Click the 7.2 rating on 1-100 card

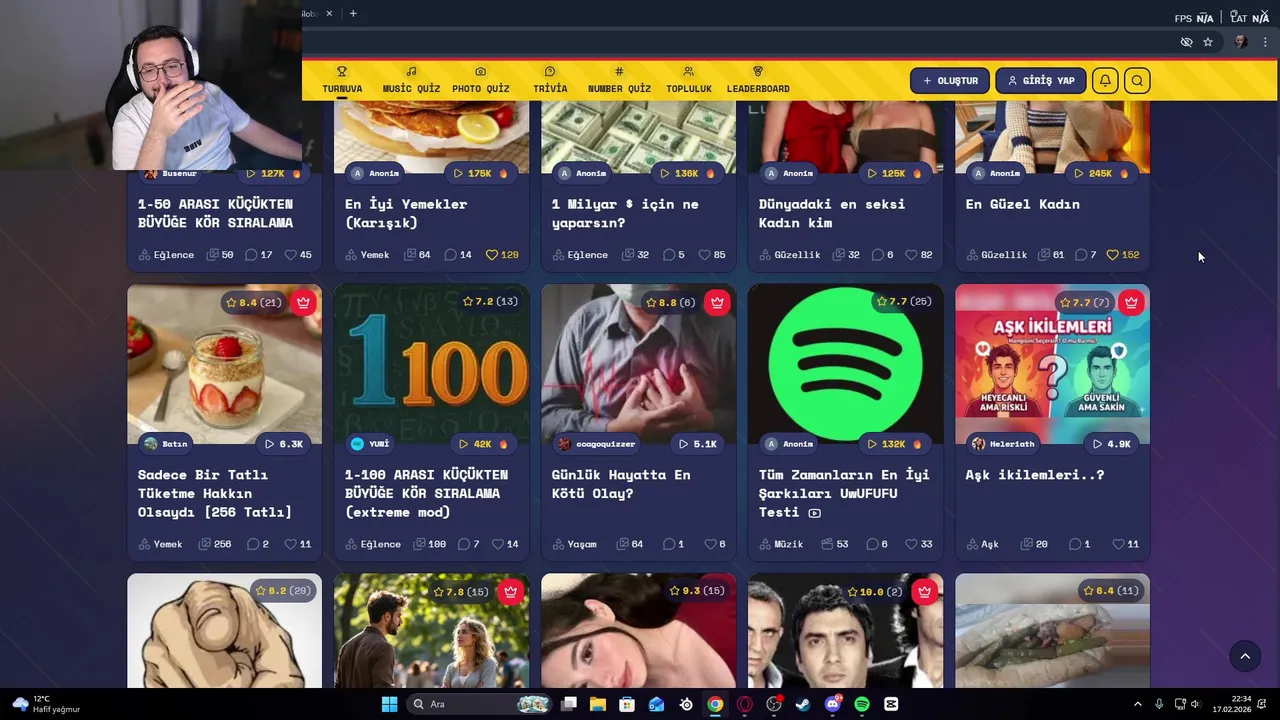coord(491,301)
